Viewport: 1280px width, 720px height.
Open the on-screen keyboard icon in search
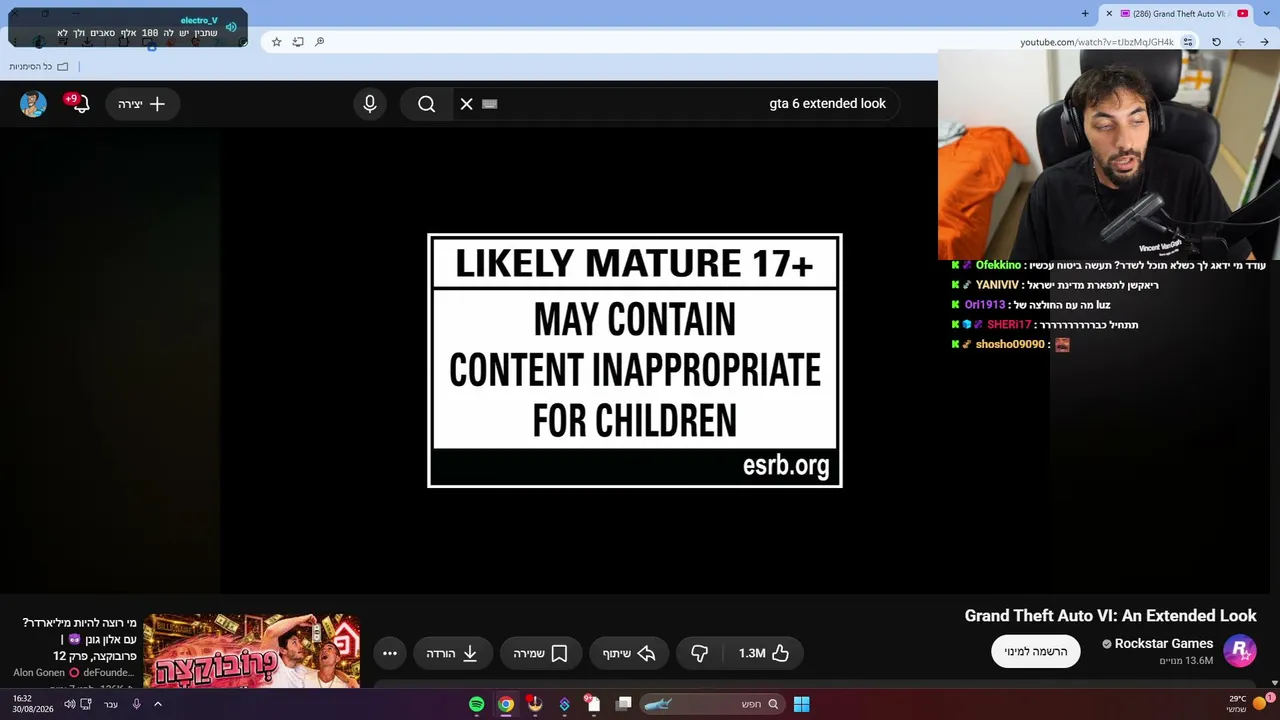pos(490,104)
